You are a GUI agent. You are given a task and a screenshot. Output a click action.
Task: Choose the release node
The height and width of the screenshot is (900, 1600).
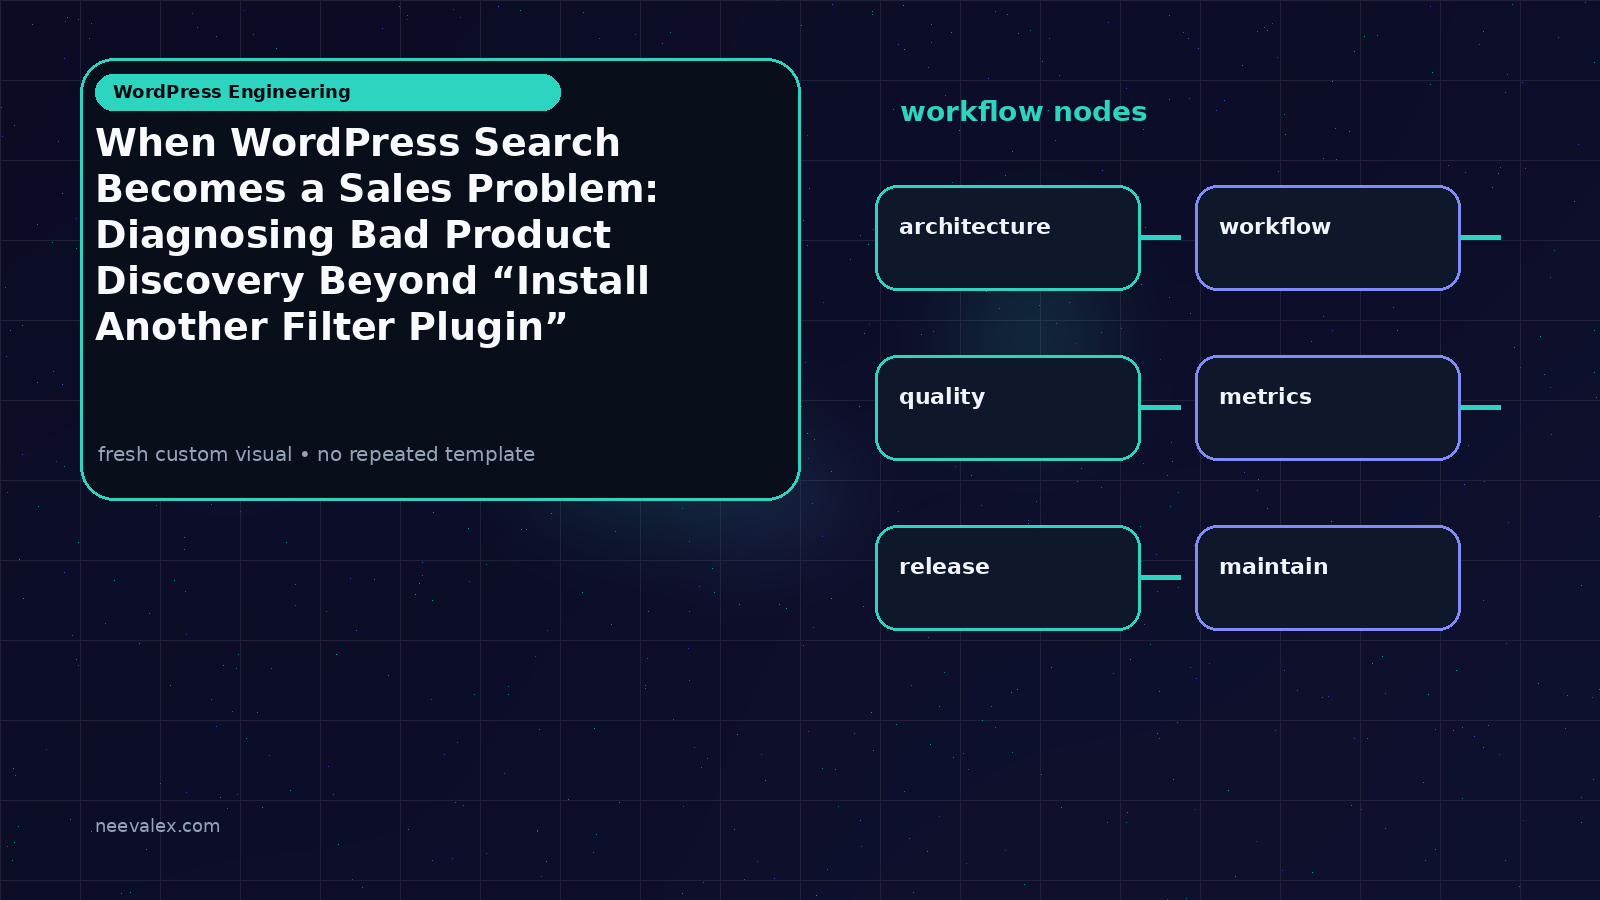click(x=1008, y=578)
